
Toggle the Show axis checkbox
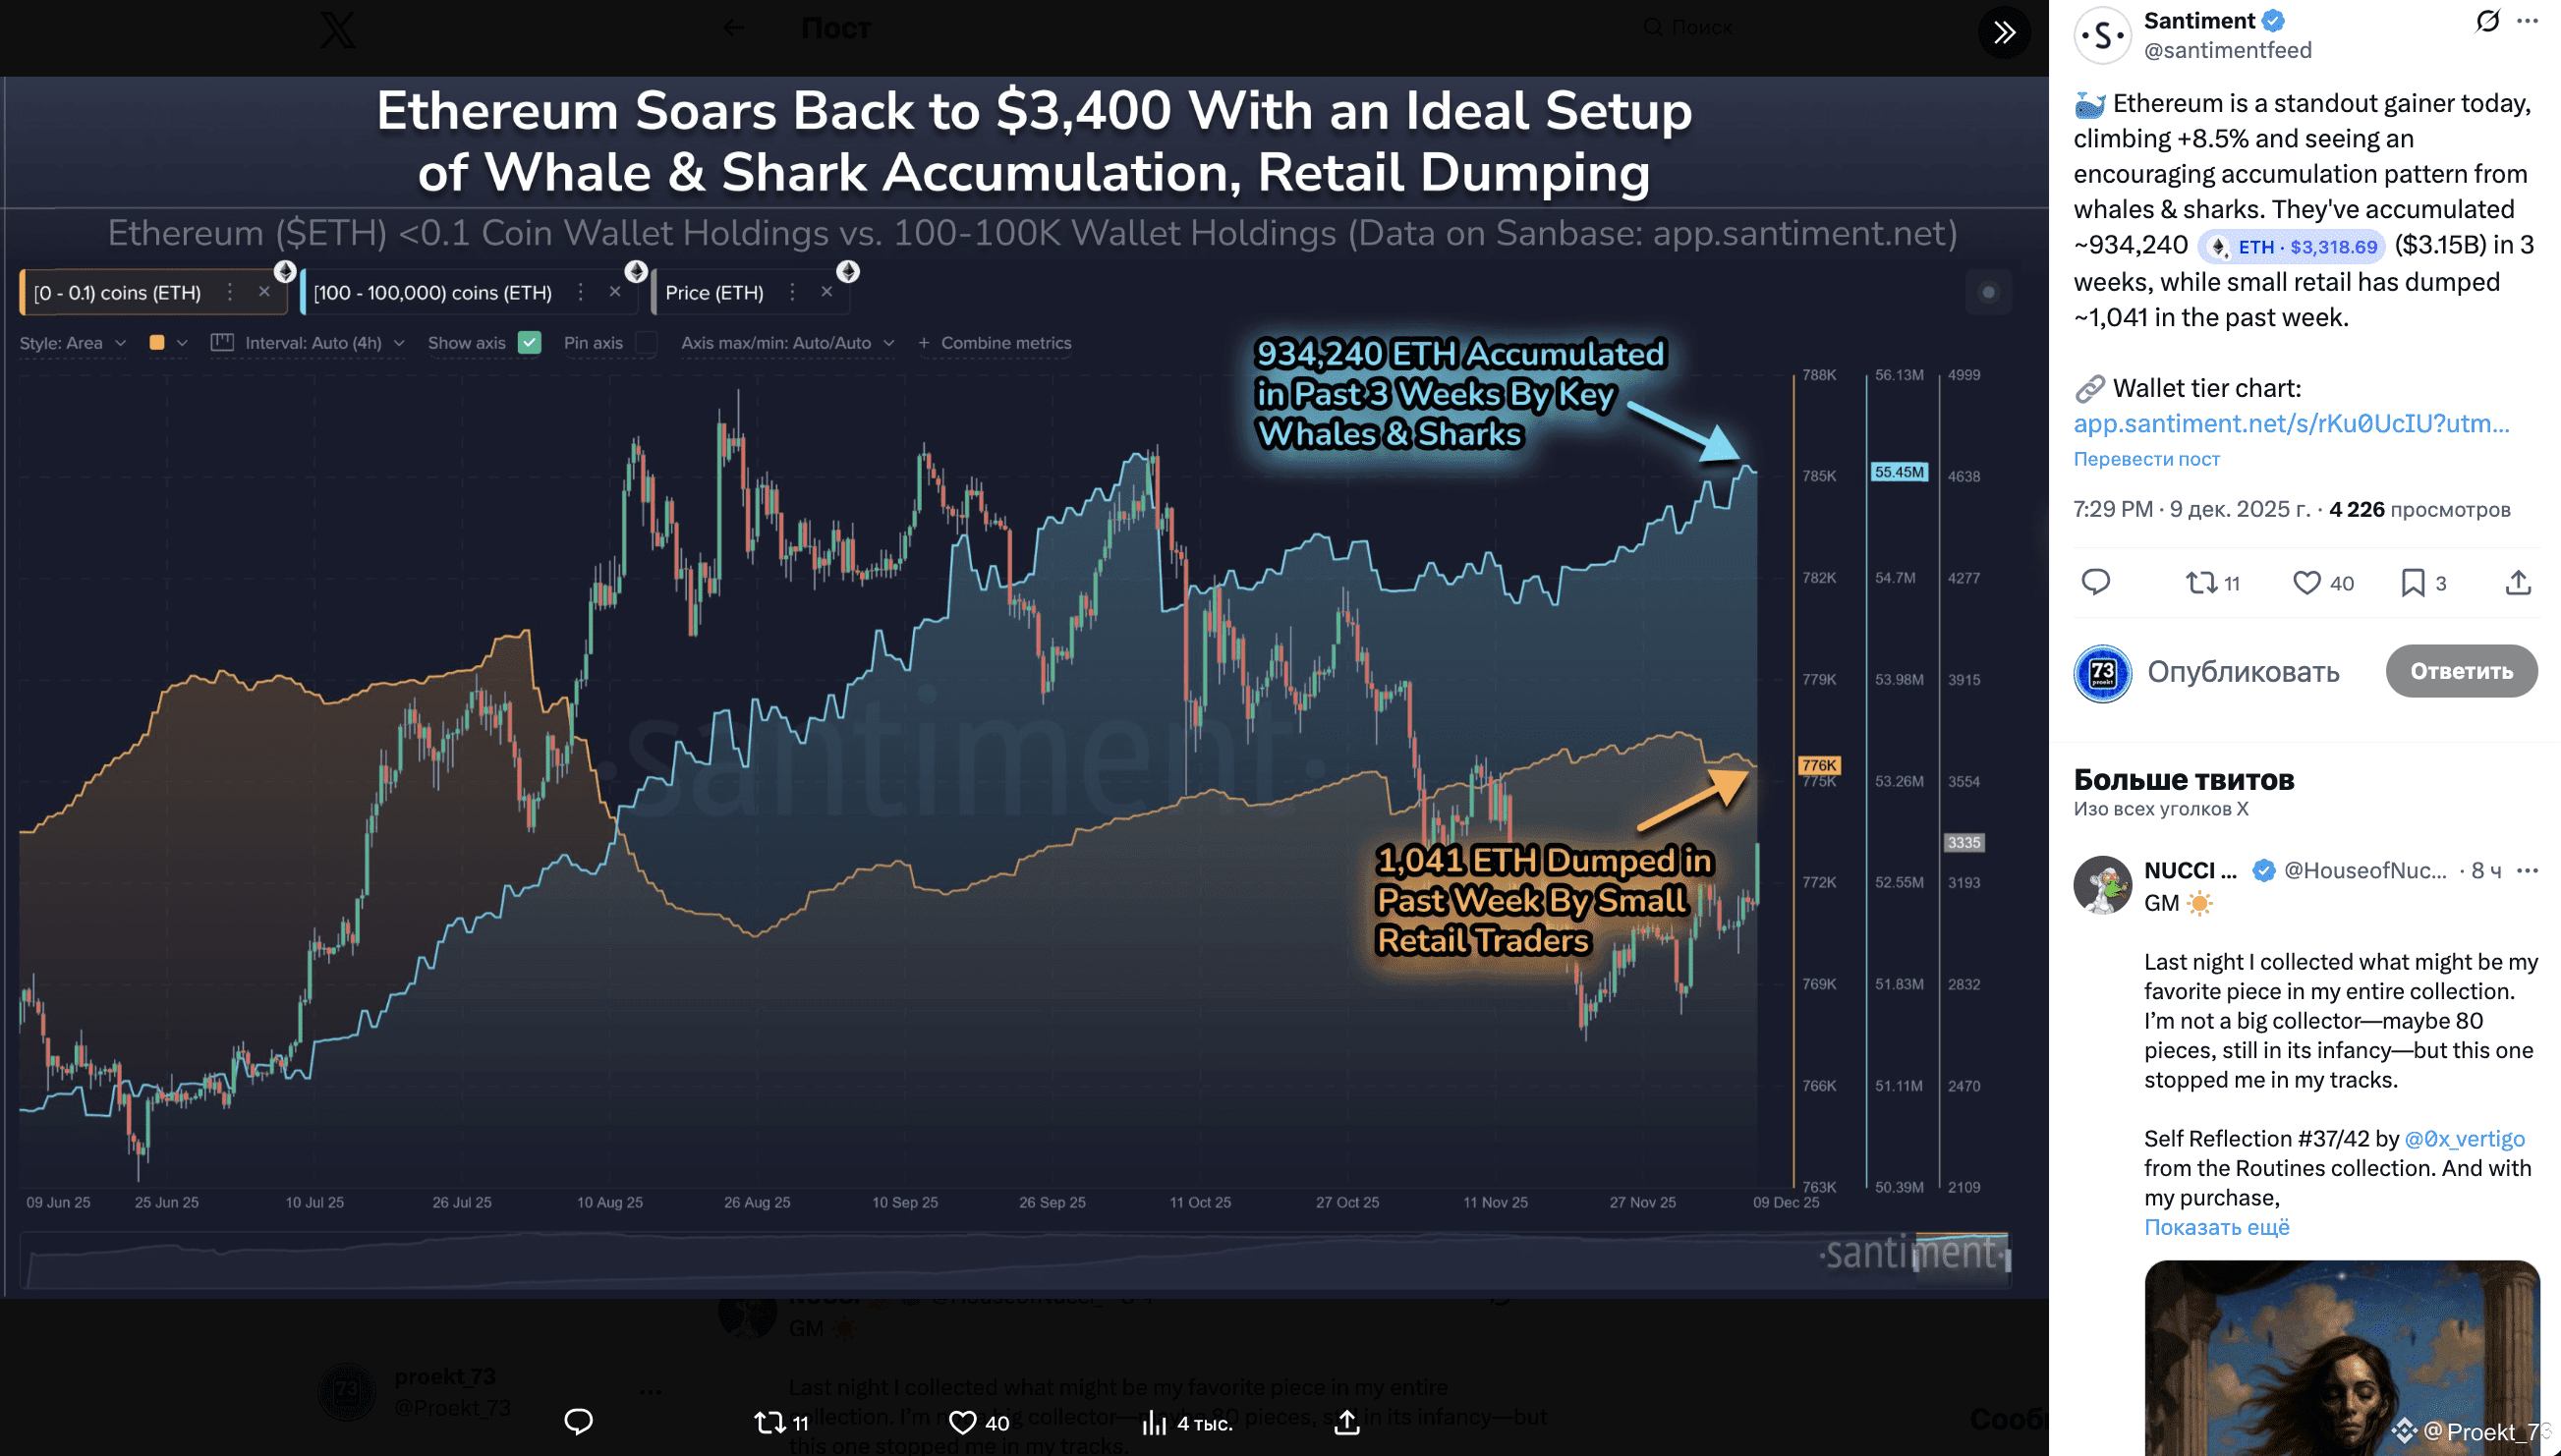[530, 343]
